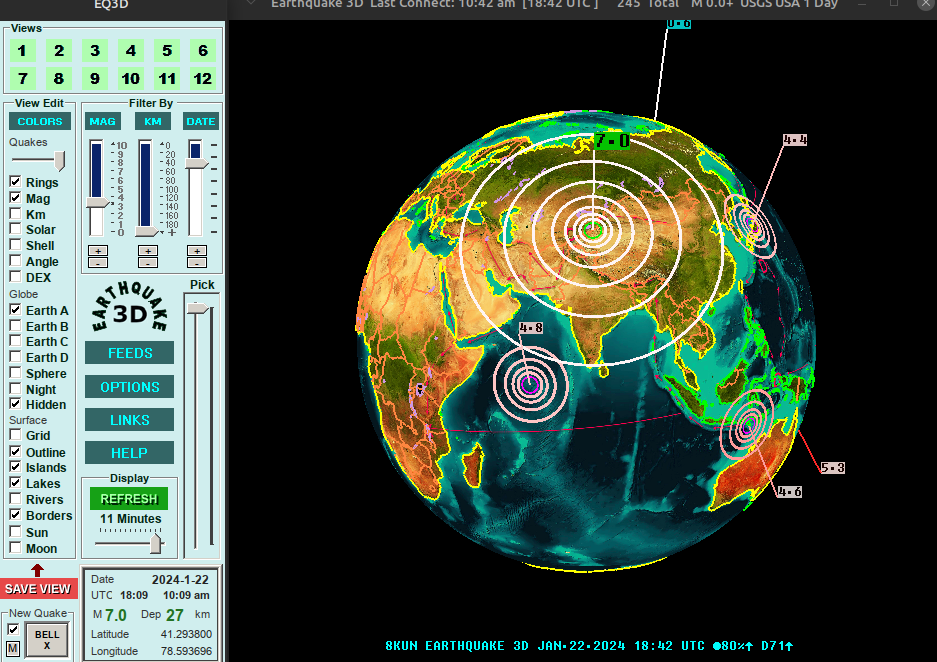This screenshot has height=662, width=937.
Task: Select view preset 8
Action: pos(59,78)
